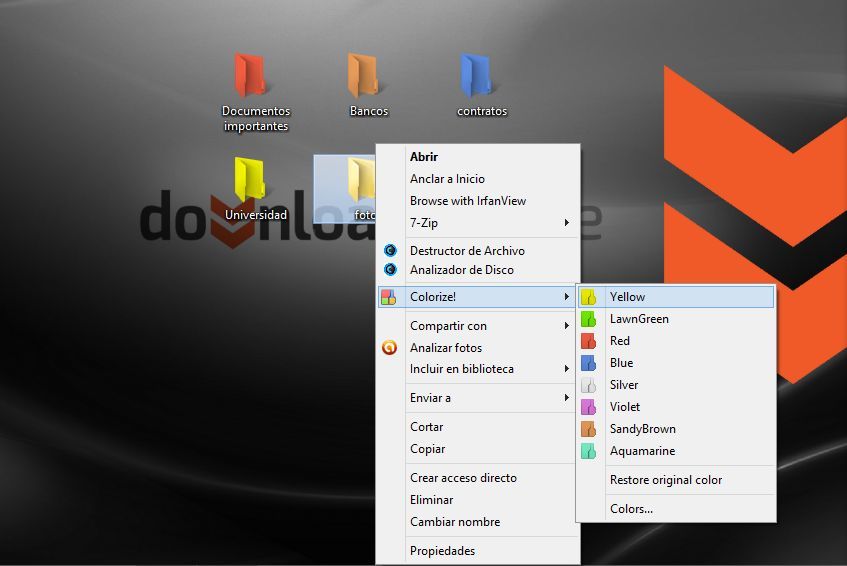Select the orange Bancos folder icon
Image resolution: width=847 pixels, height=566 pixels.
click(x=363, y=75)
